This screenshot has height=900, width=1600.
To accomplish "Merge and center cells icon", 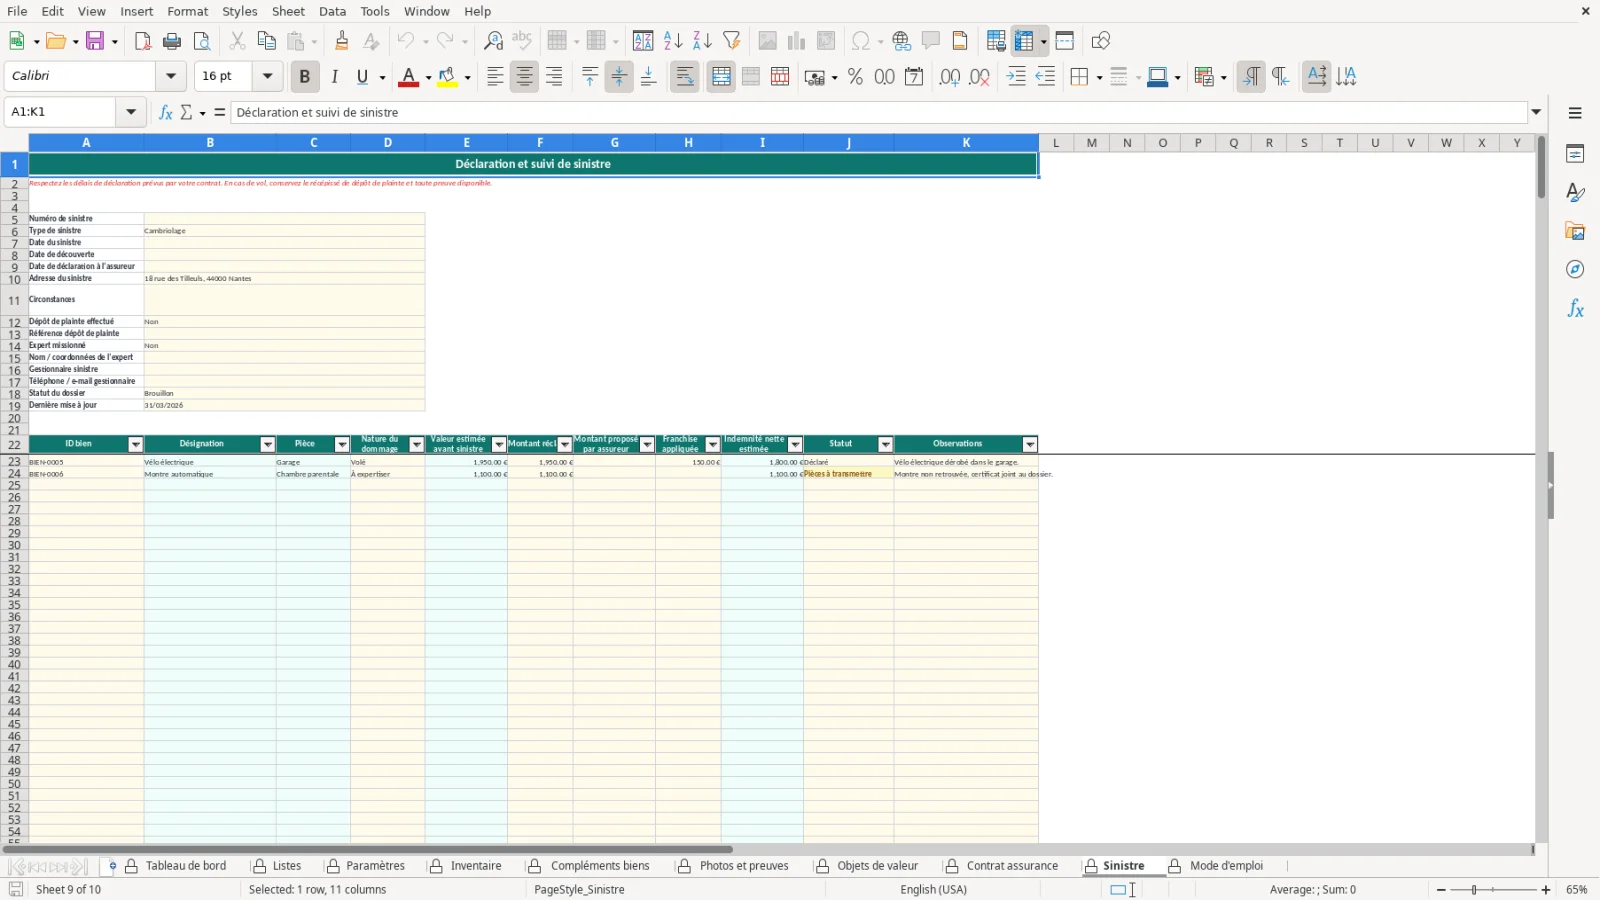I will coord(721,77).
